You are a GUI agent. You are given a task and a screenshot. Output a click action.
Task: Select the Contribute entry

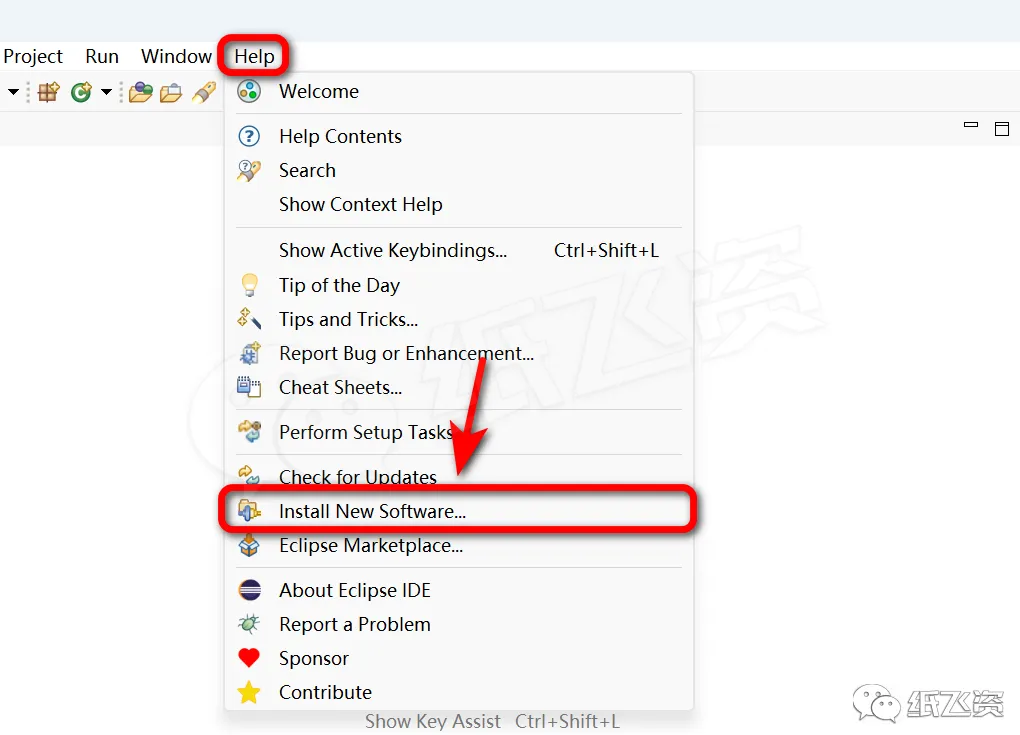tap(459, 692)
